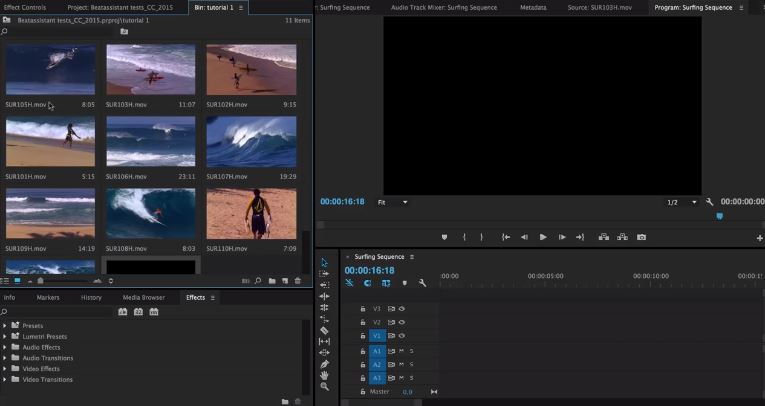Viewport: 765px width, 406px height.
Task: Click the Extract button in Program monitor
Action: coord(623,237)
